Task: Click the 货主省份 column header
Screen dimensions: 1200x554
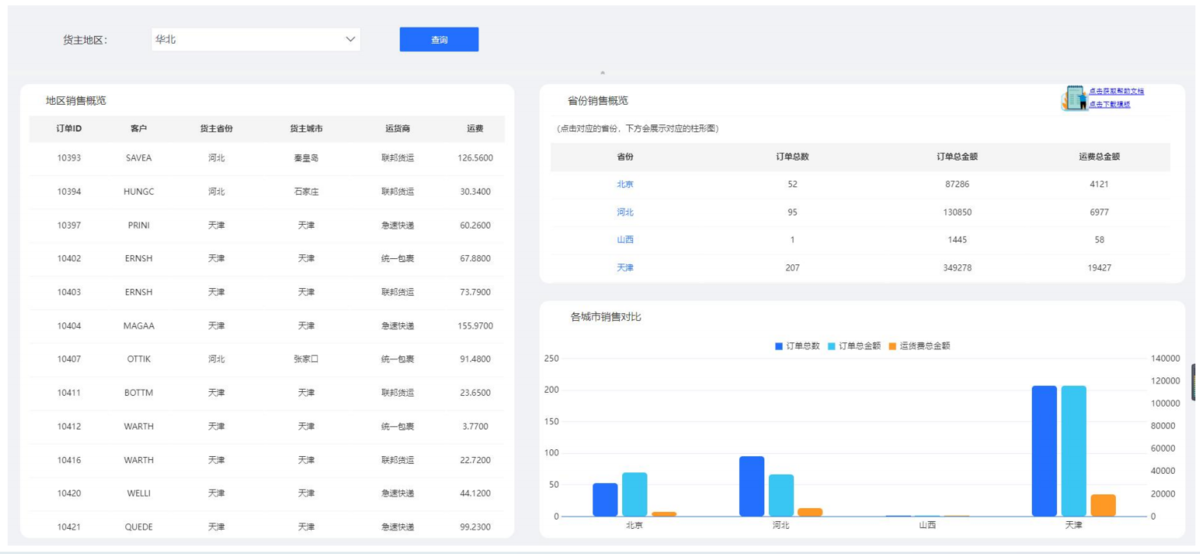Action: point(216,129)
